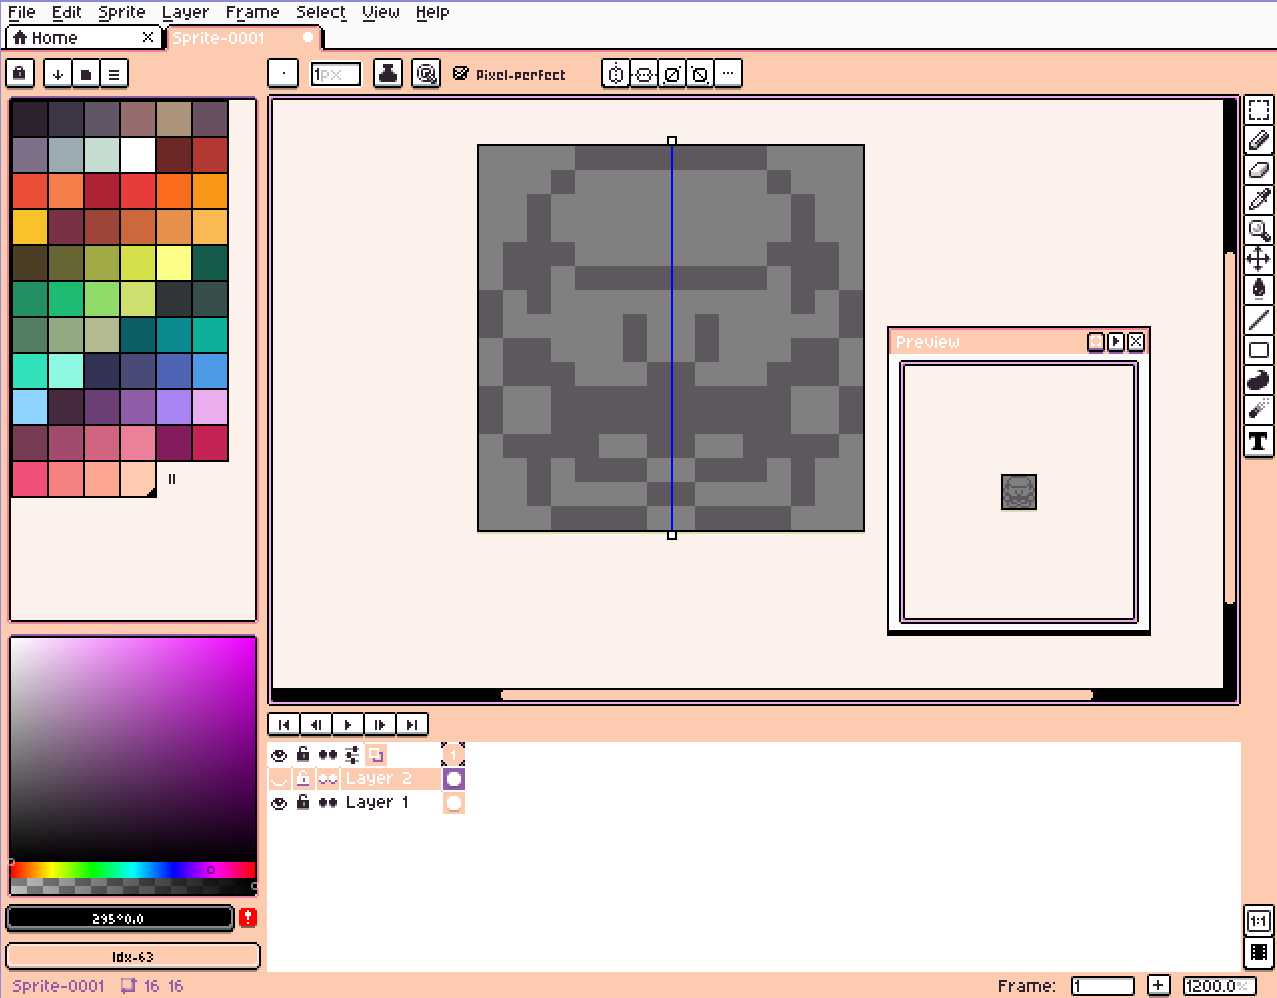This screenshot has width=1277, height=998.
Task: Open brush type selector button
Action: point(283,73)
